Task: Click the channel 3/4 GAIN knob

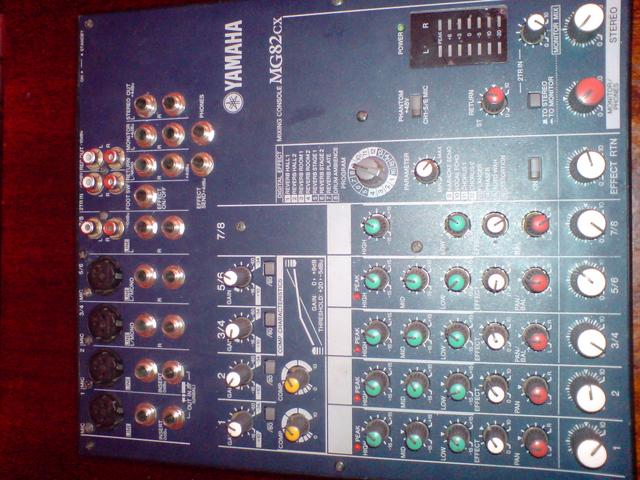Action: point(238,328)
